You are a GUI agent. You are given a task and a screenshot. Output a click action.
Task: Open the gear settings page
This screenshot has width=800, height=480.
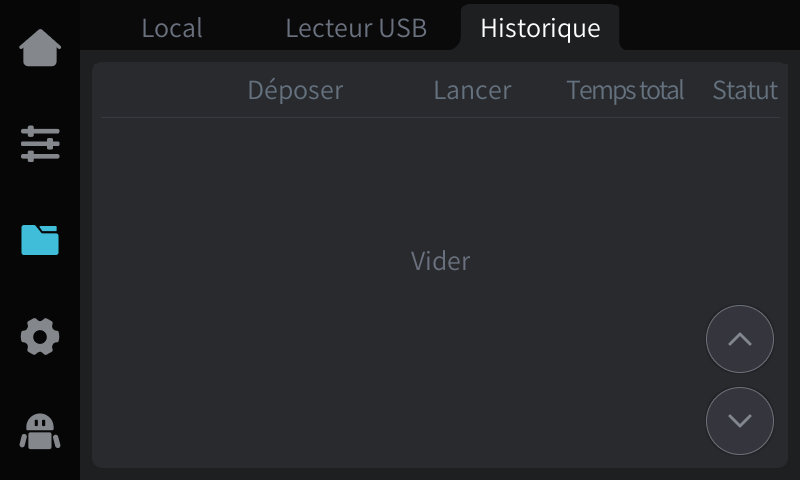point(40,336)
